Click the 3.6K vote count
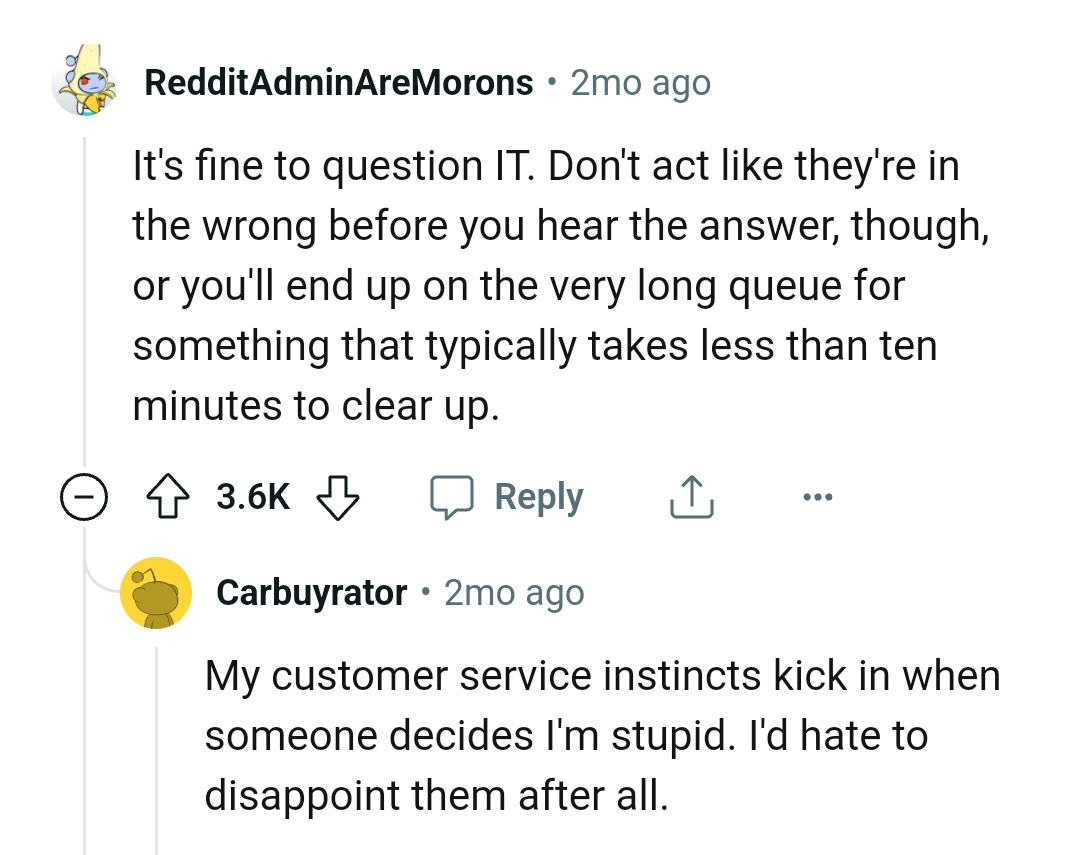This screenshot has width=1079, height=855. [251, 496]
